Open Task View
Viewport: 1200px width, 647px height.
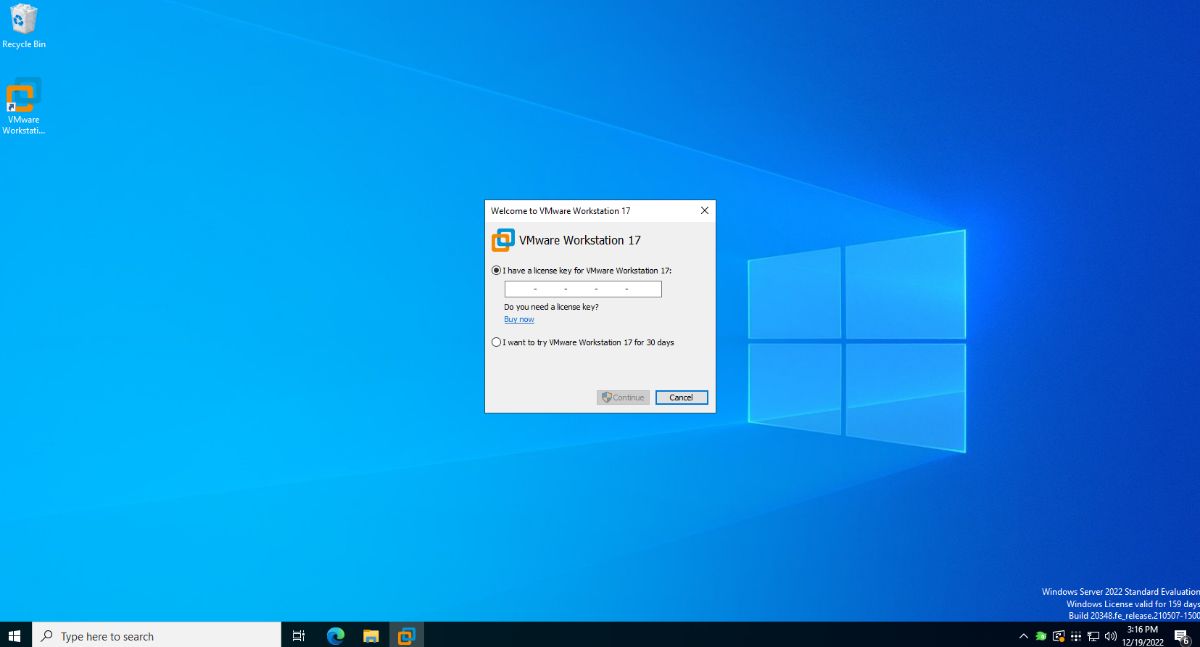pos(298,635)
